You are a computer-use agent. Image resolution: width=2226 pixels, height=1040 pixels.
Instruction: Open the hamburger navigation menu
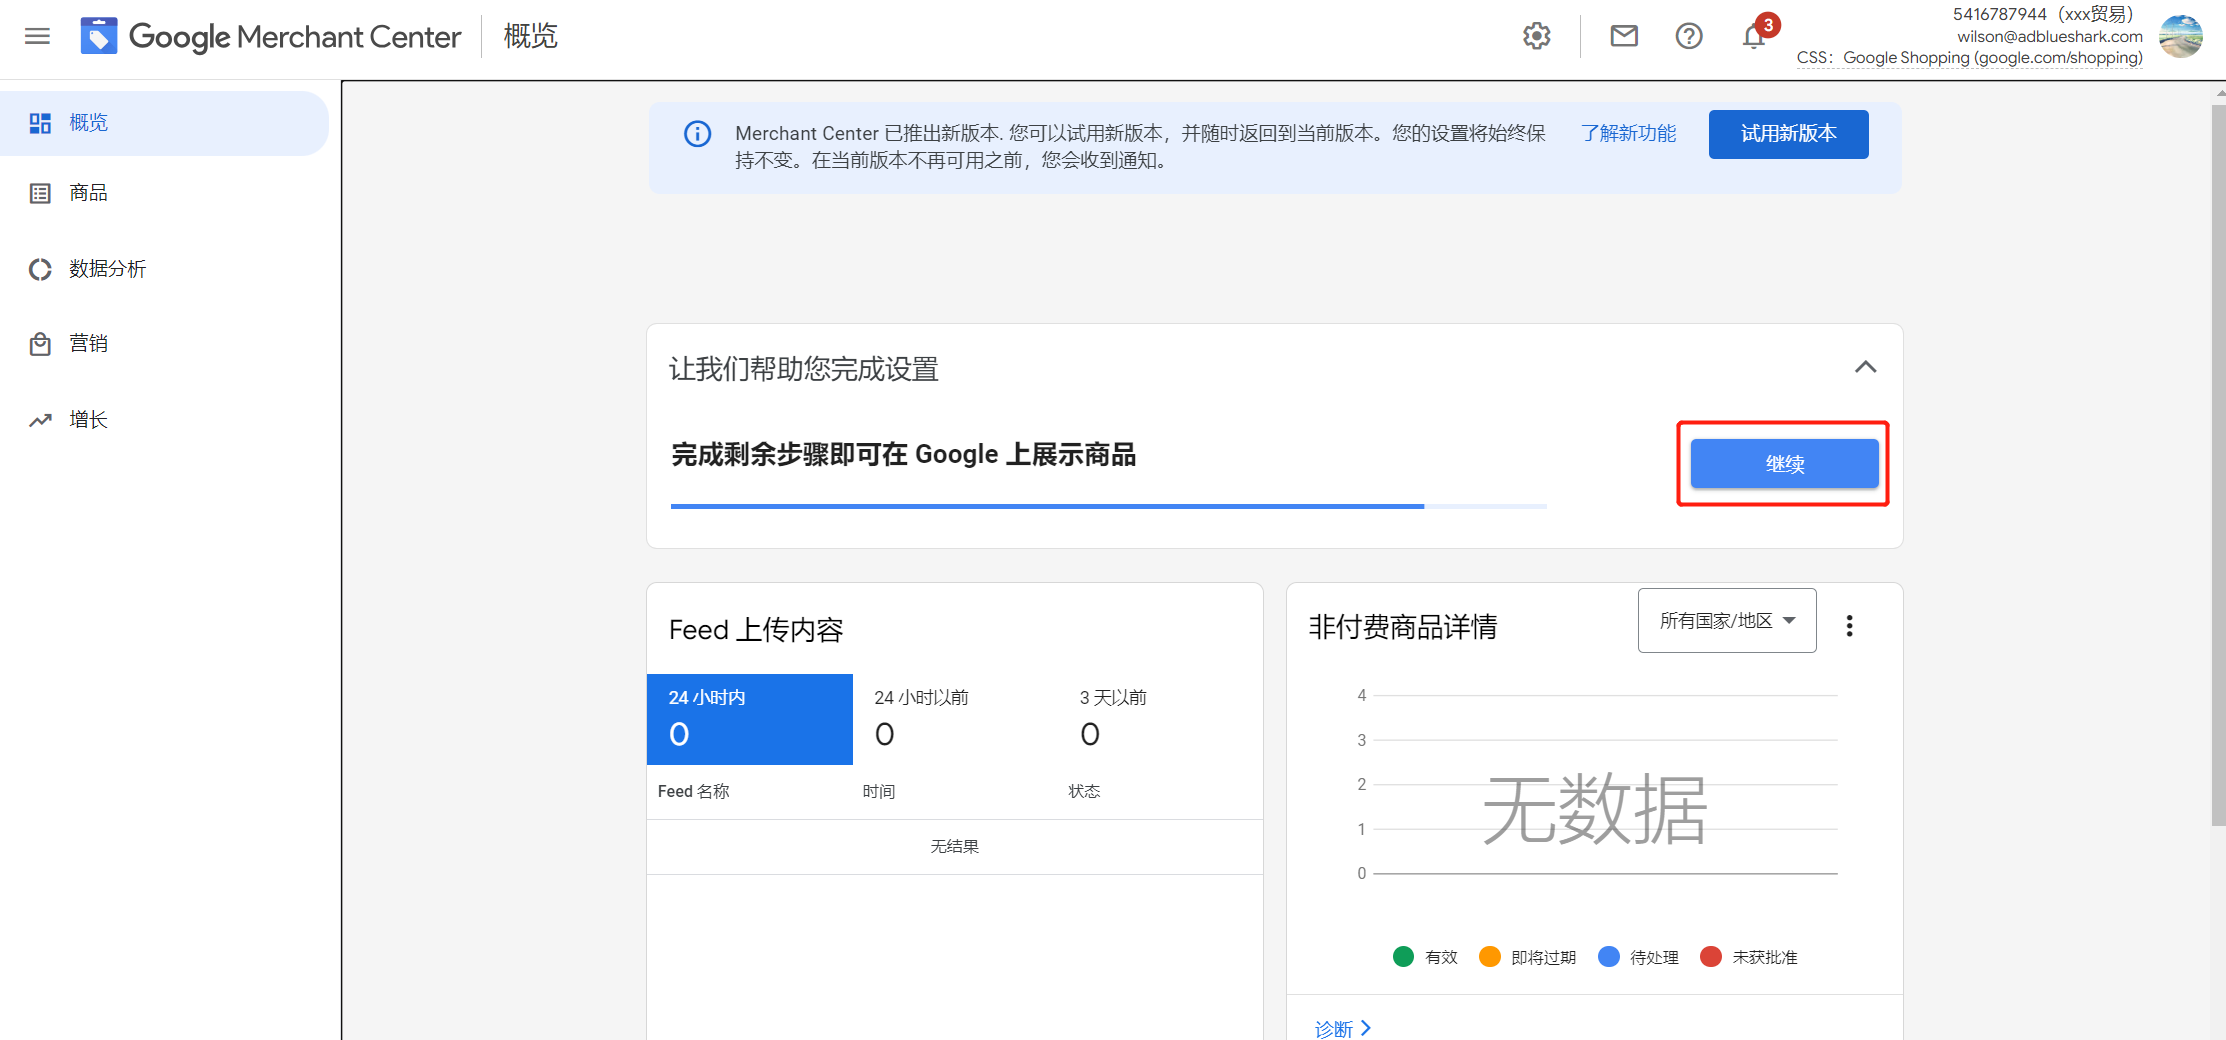tap(37, 36)
